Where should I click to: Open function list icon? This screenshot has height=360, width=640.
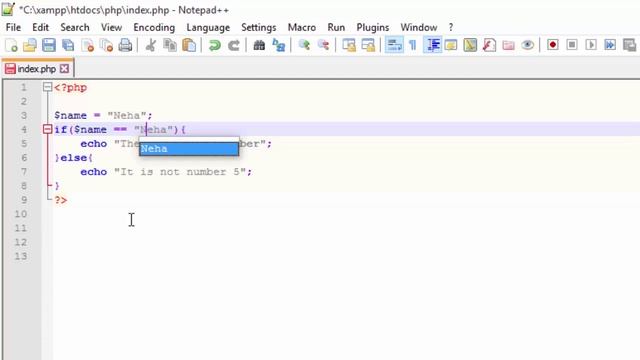pos(489,45)
